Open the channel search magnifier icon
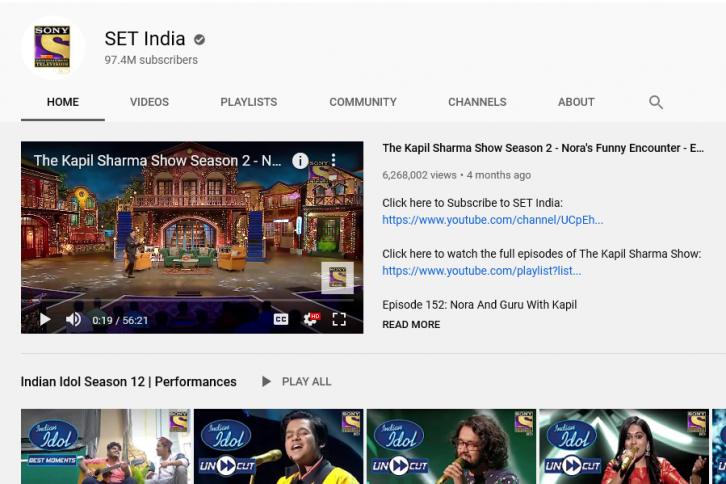The image size is (726, 484). (656, 102)
